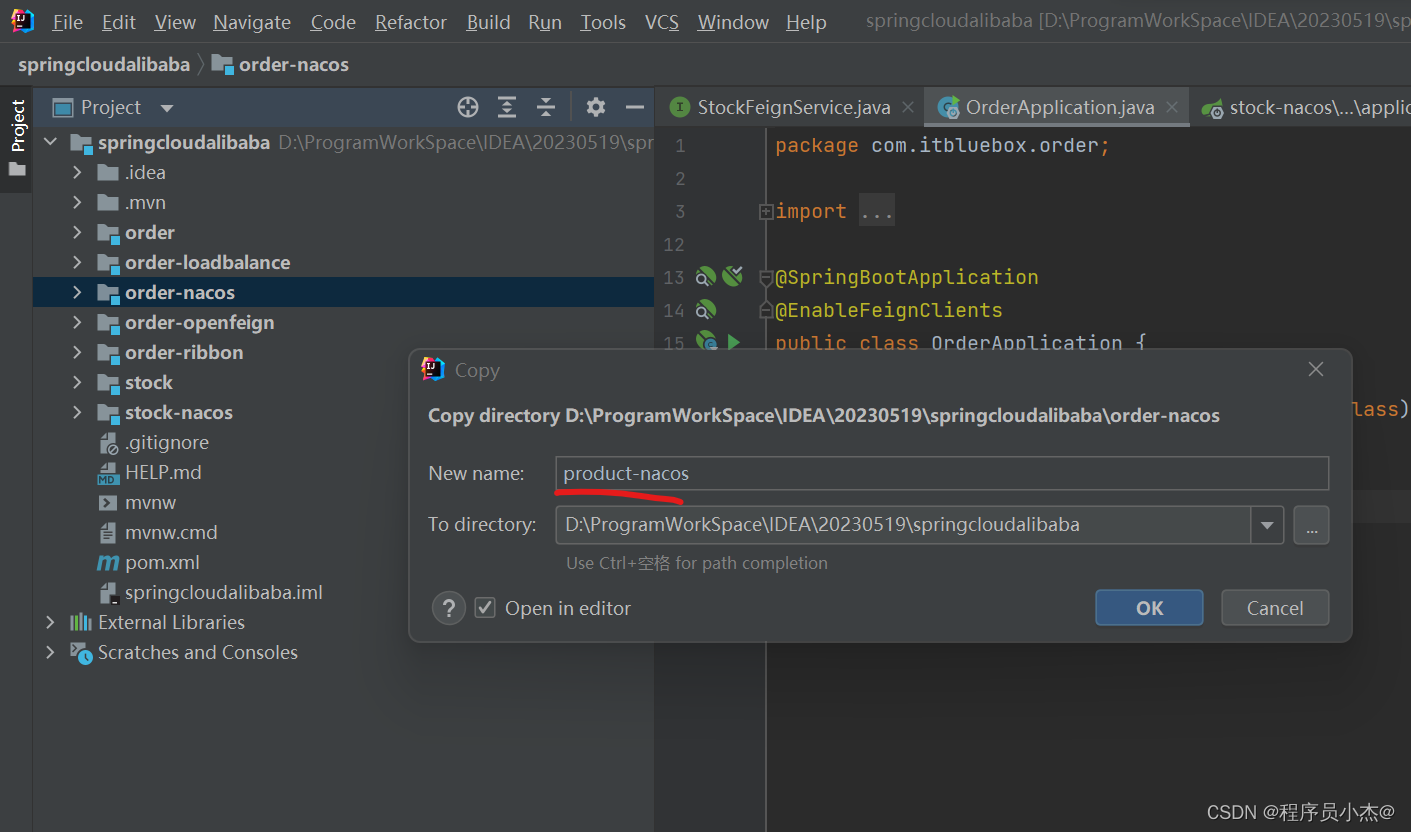
Task: Click the Spring gutter icon on line 13
Action: [x=706, y=277]
